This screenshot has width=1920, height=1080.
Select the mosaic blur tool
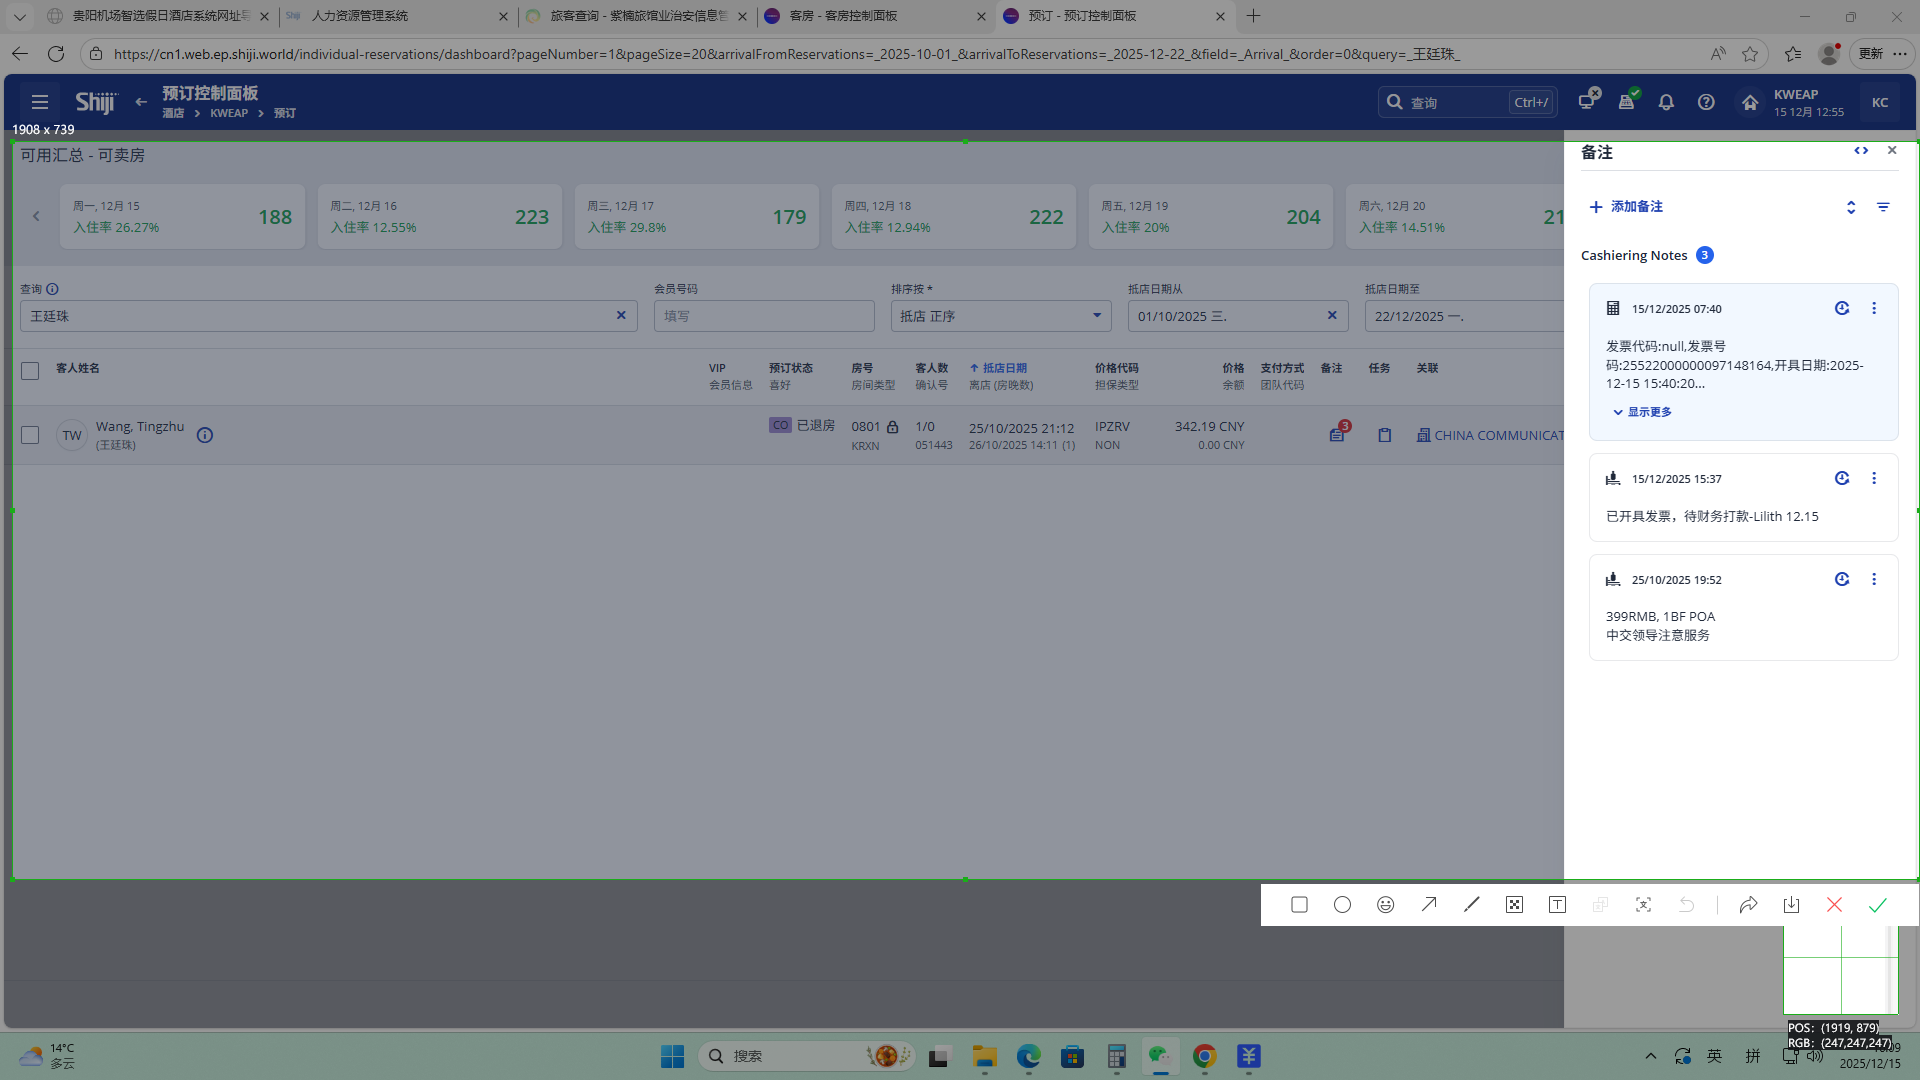point(1514,905)
